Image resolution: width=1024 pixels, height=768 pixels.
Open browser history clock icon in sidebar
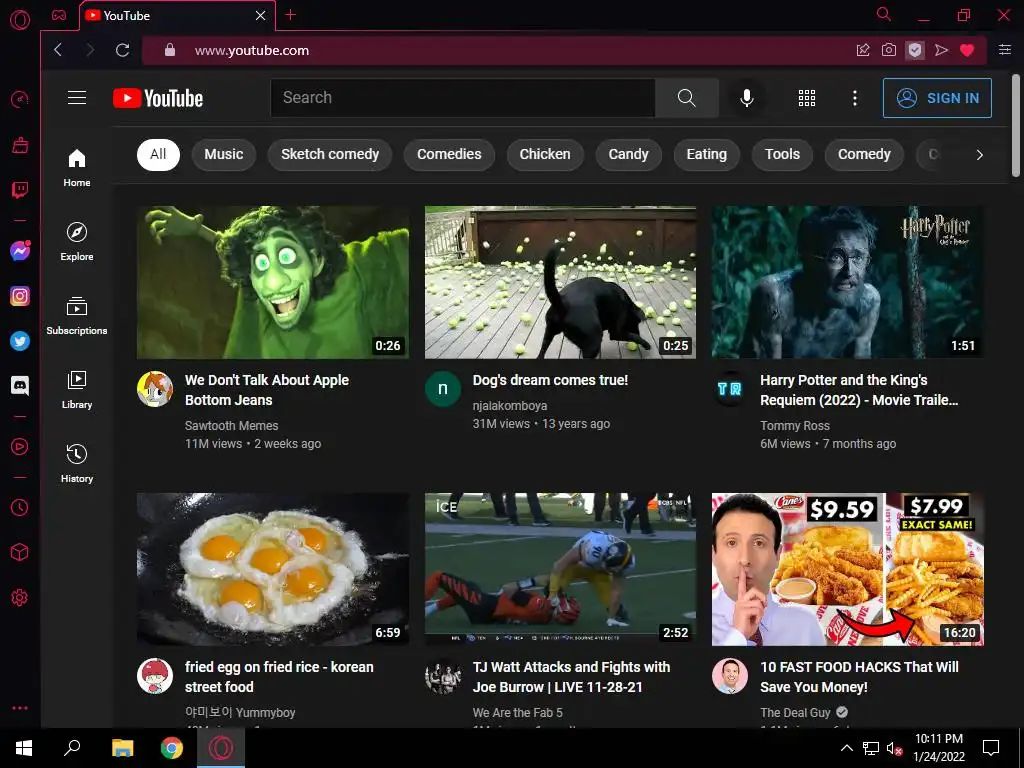click(20, 507)
